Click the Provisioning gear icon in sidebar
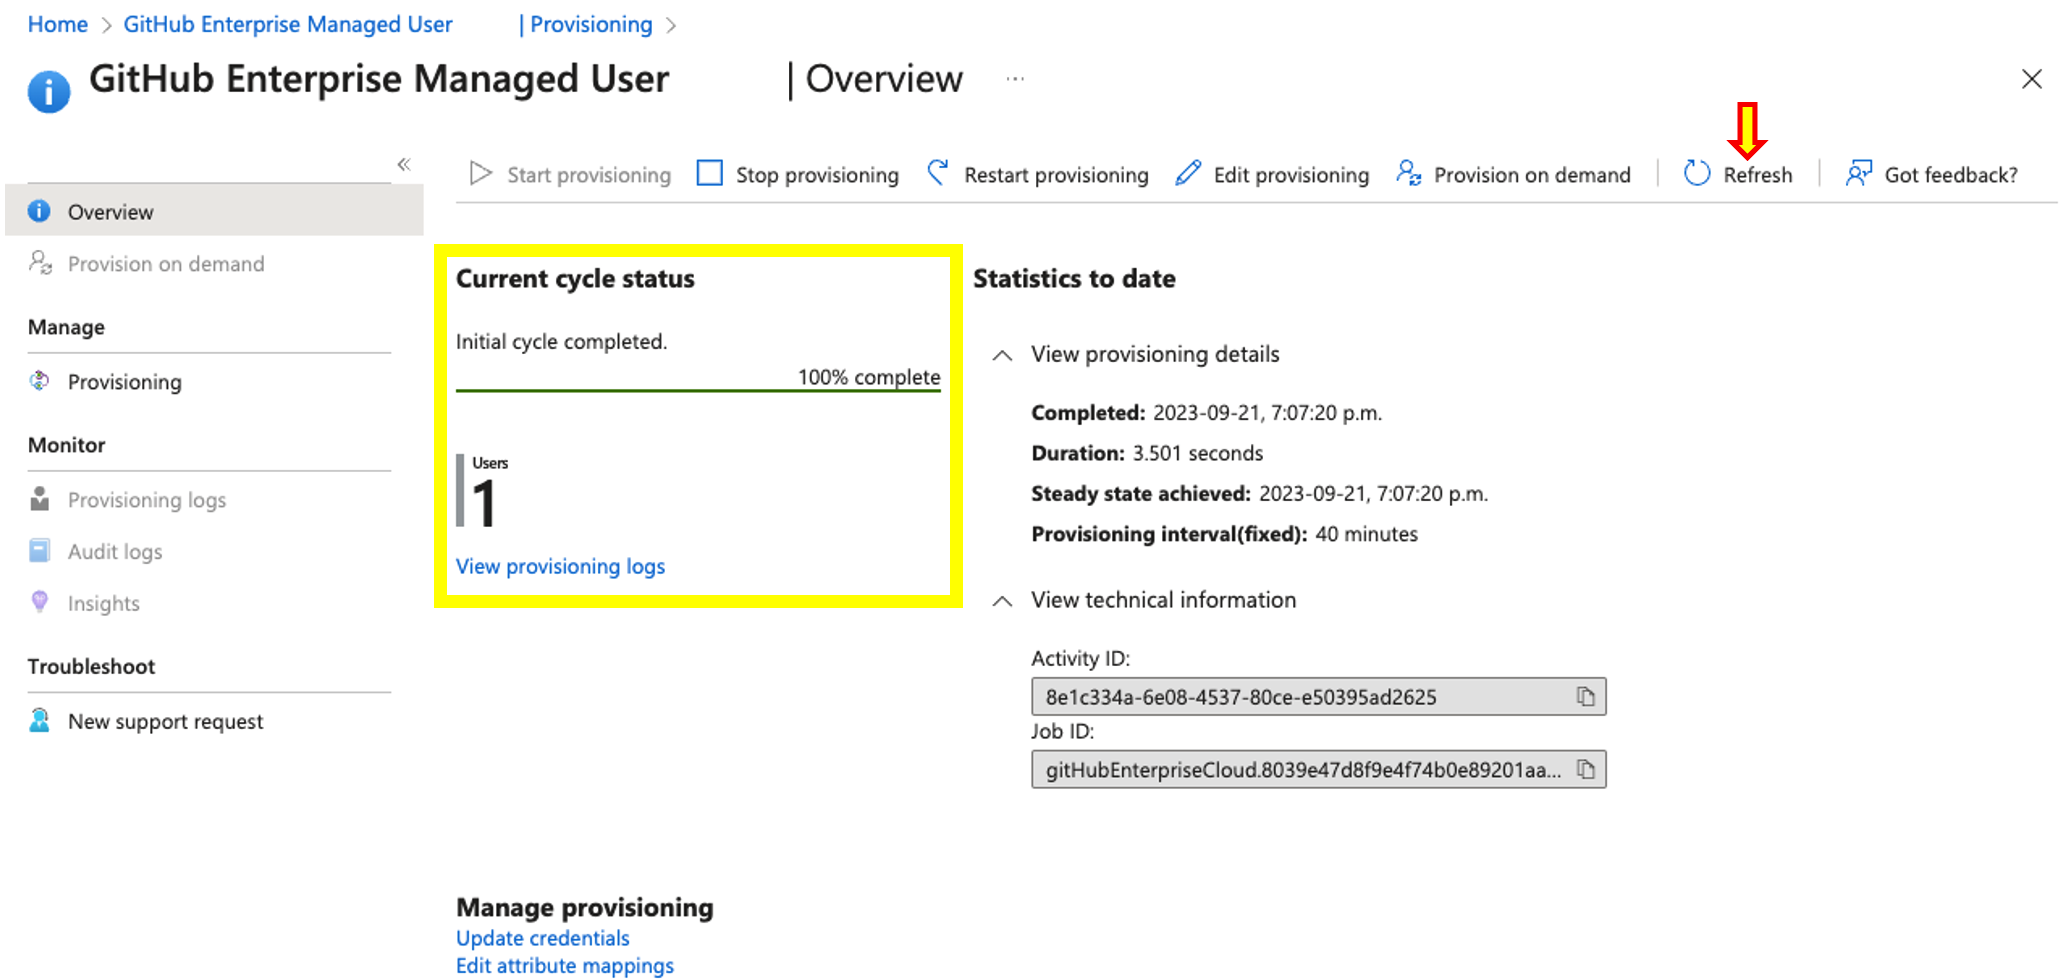Viewport: 2061px width, 980px height. [40, 381]
